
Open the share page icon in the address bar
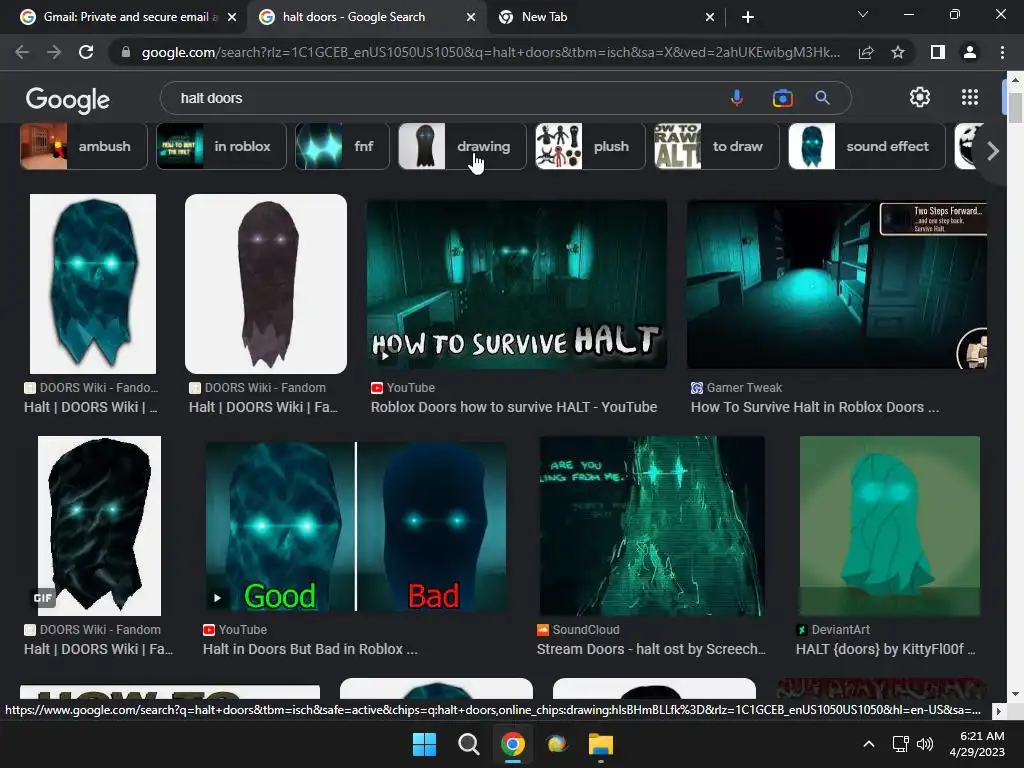click(x=866, y=52)
